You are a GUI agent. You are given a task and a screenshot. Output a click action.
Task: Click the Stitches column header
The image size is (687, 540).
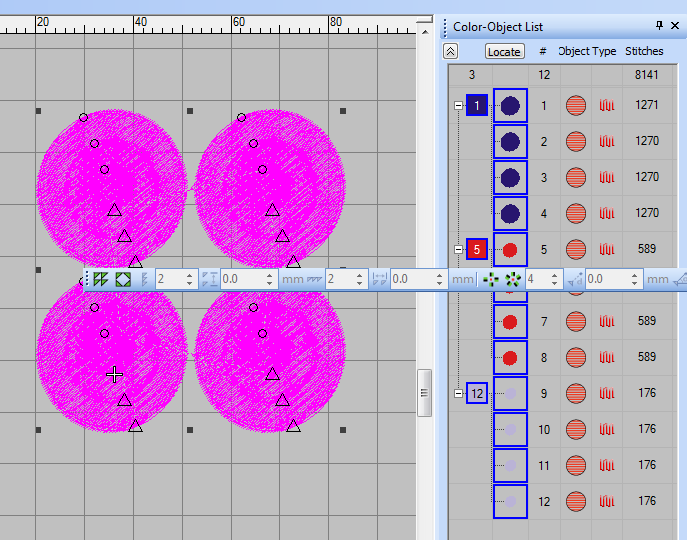click(x=644, y=51)
